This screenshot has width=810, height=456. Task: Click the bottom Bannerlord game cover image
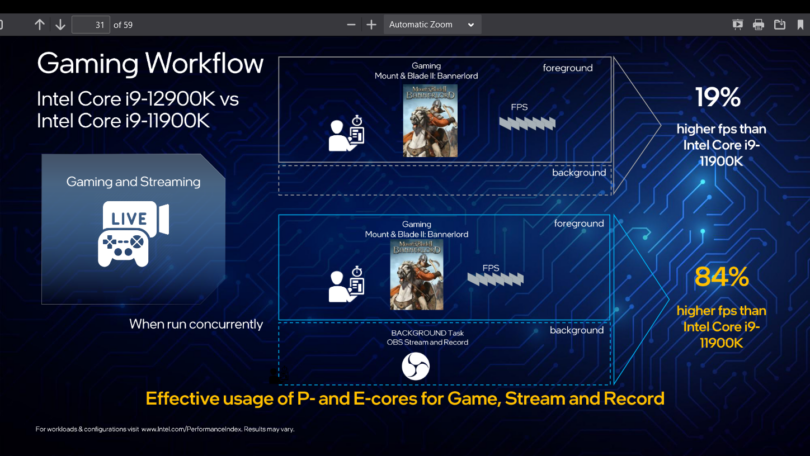pos(417,274)
